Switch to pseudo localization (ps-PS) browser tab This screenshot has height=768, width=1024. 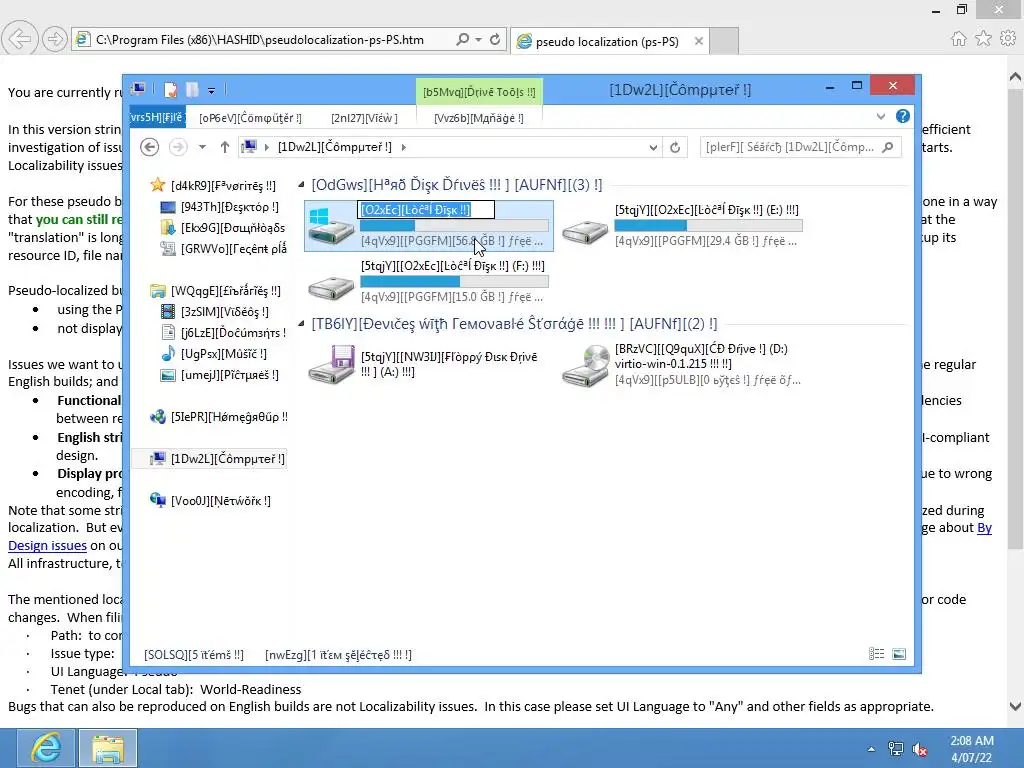(606, 42)
